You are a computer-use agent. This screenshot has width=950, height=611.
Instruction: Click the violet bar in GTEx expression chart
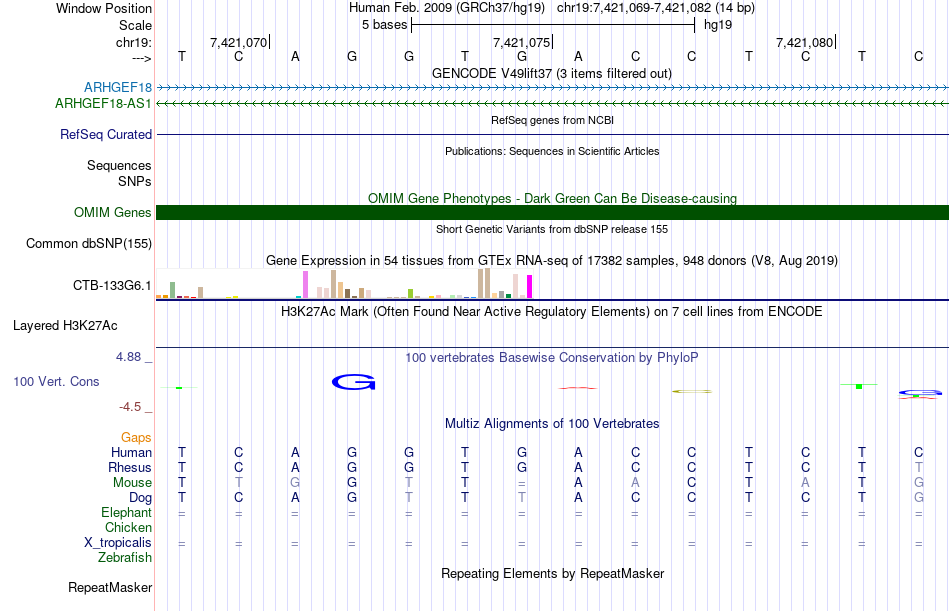point(306,285)
